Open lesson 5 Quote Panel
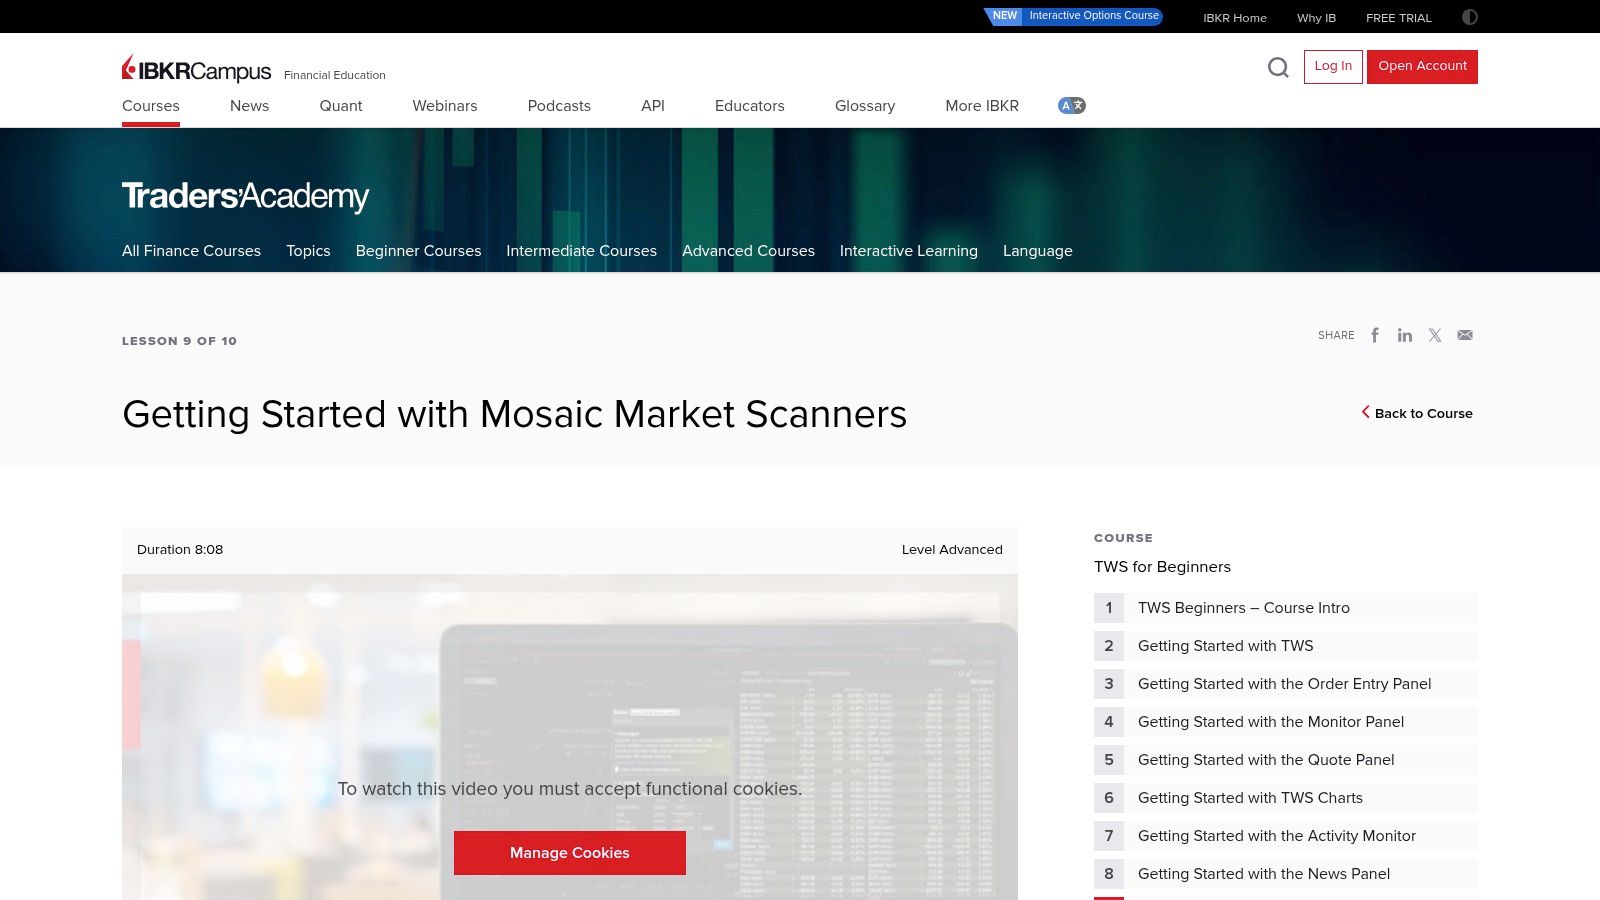 tap(1286, 760)
